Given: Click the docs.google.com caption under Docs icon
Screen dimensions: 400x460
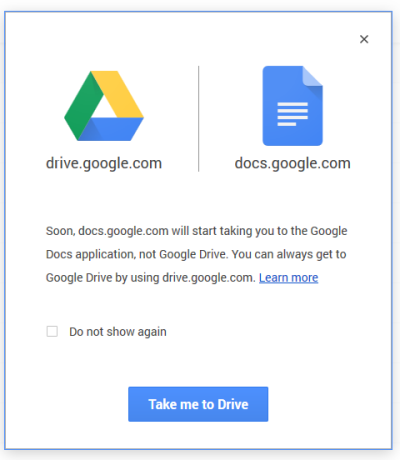Looking at the screenshot, I should 292,163.
